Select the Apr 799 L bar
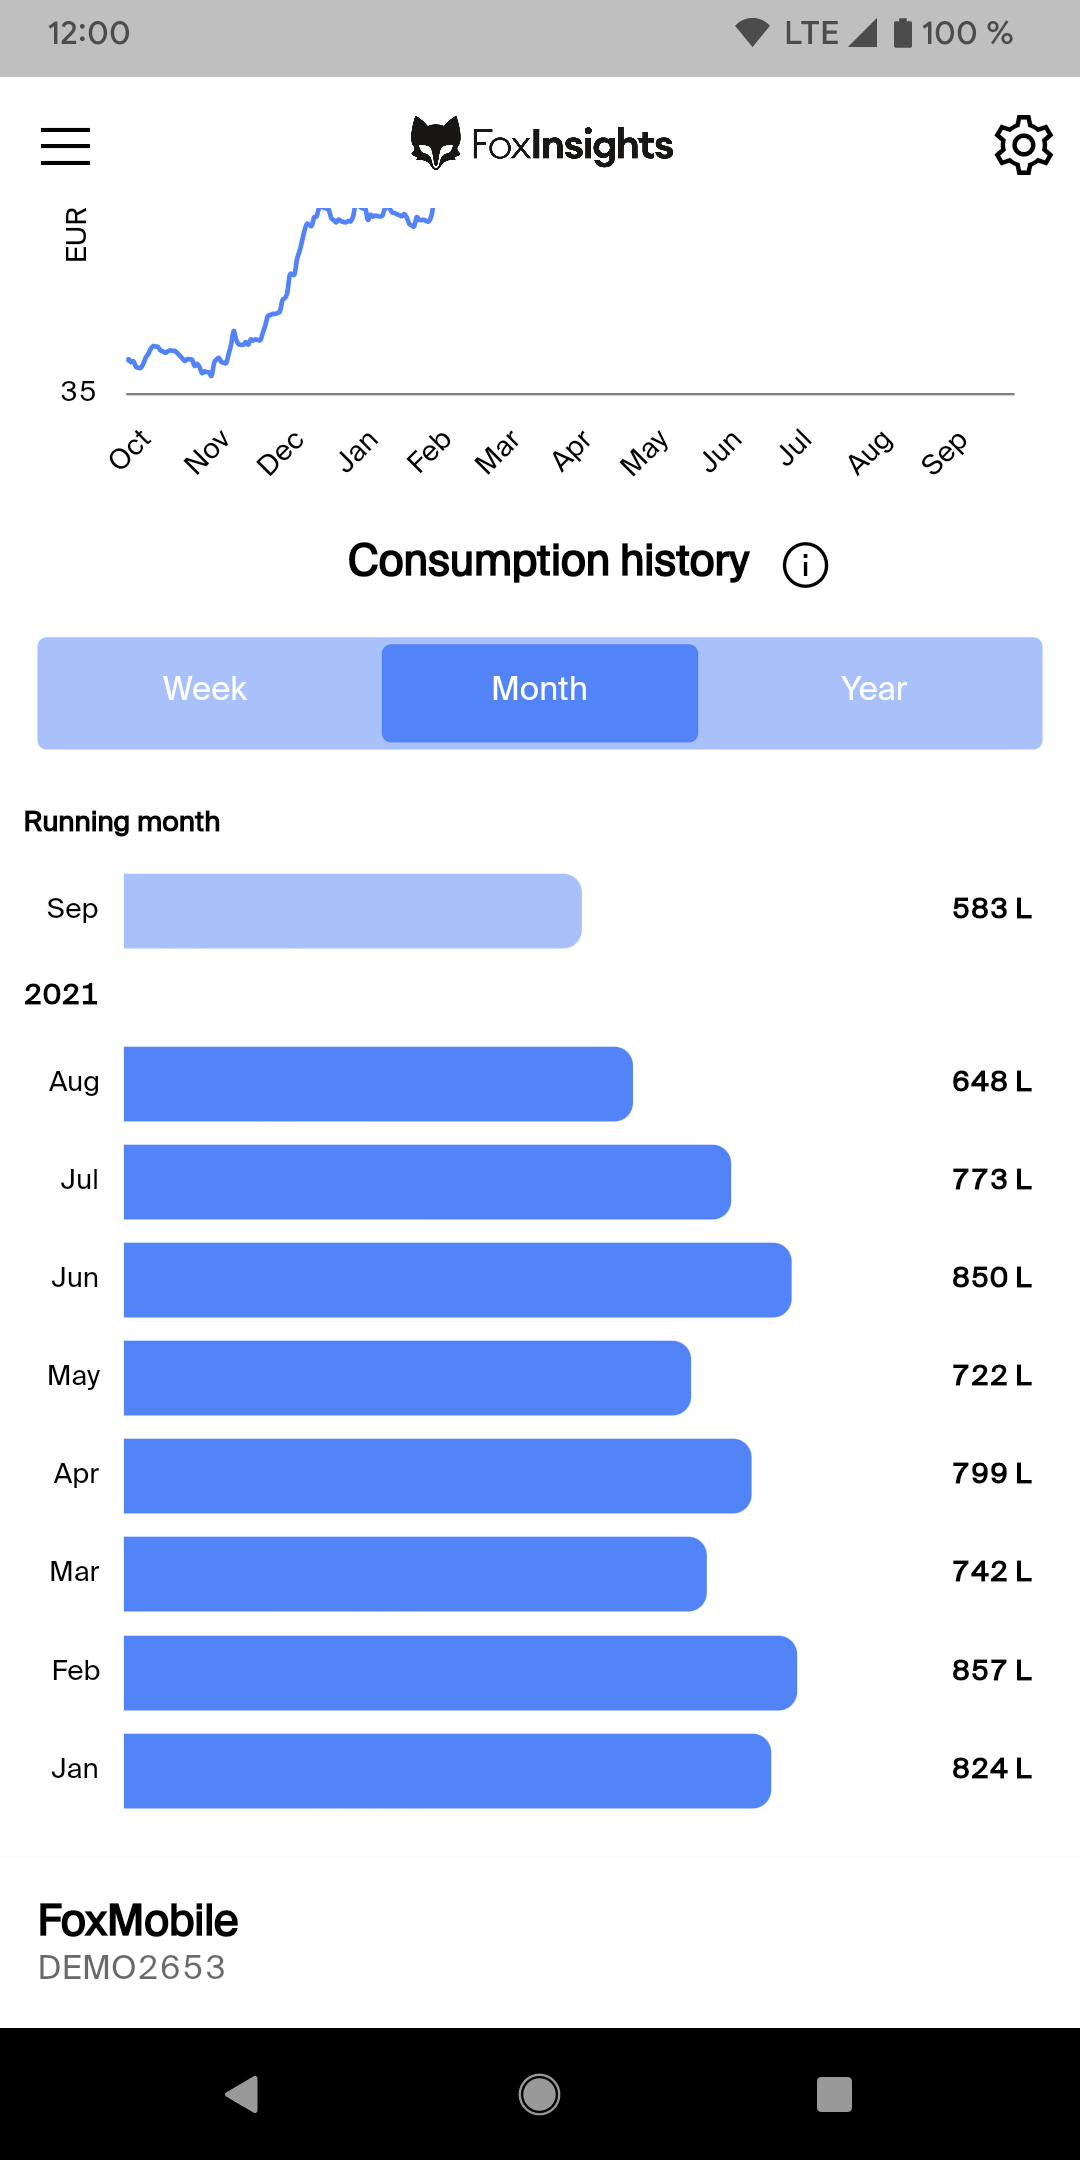1080x2160 pixels. click(x=438, y=1476)
